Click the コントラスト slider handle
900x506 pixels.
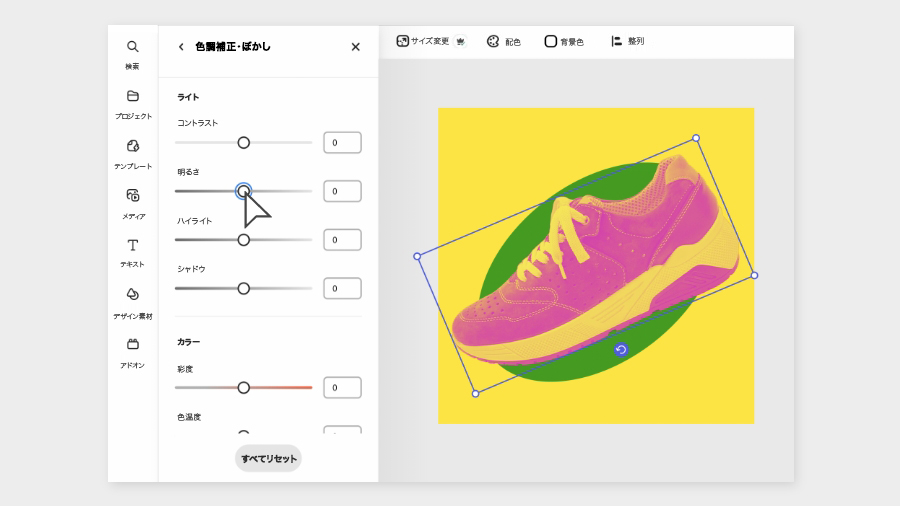click(243, 143)
